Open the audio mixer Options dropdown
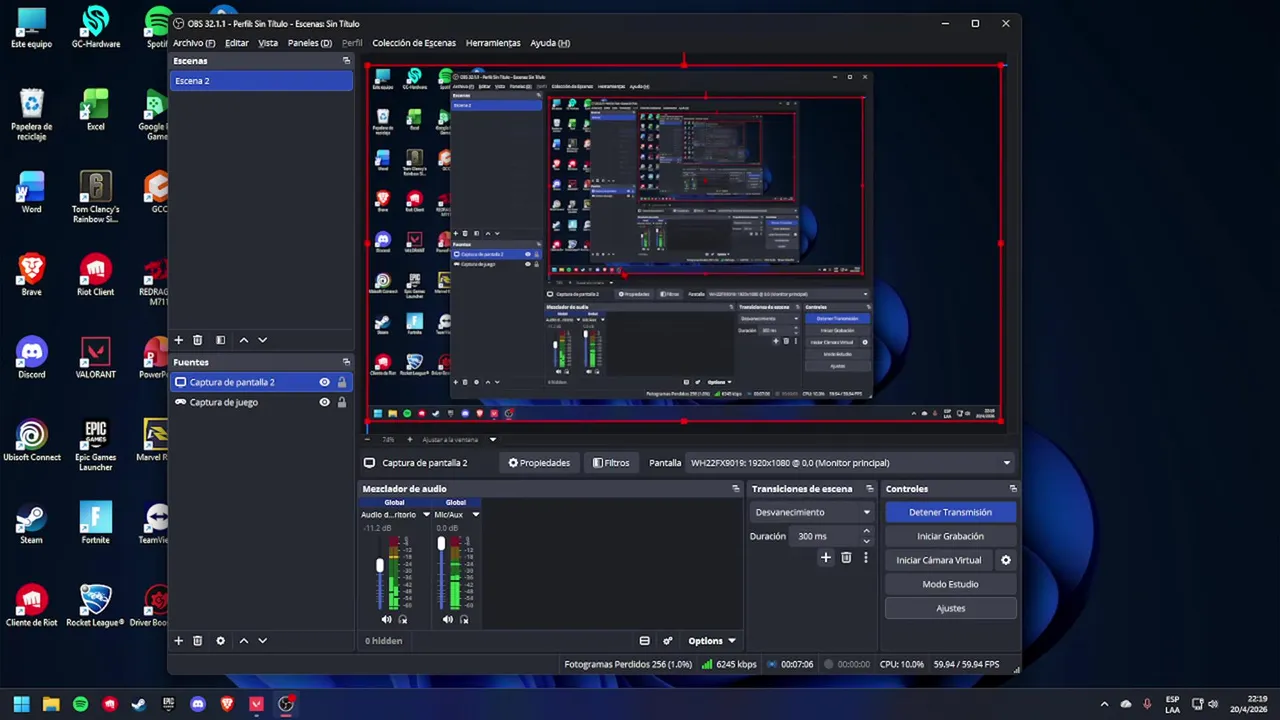Screen dimensions: 1280x720 coord(711,641)
